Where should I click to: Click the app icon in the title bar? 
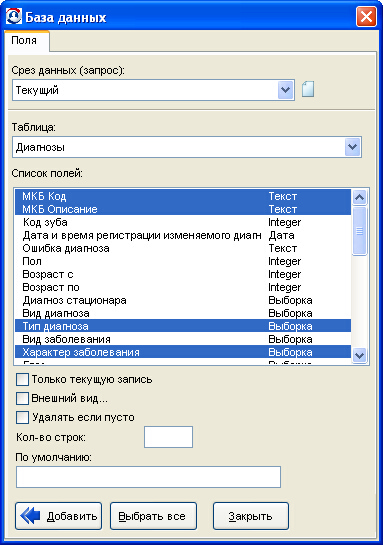(14, 16)
